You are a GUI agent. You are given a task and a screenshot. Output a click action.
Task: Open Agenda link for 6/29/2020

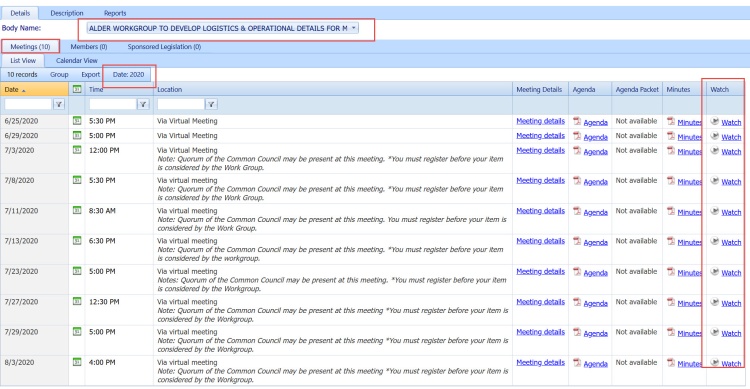pyautogui.click(x=596, y=137)
